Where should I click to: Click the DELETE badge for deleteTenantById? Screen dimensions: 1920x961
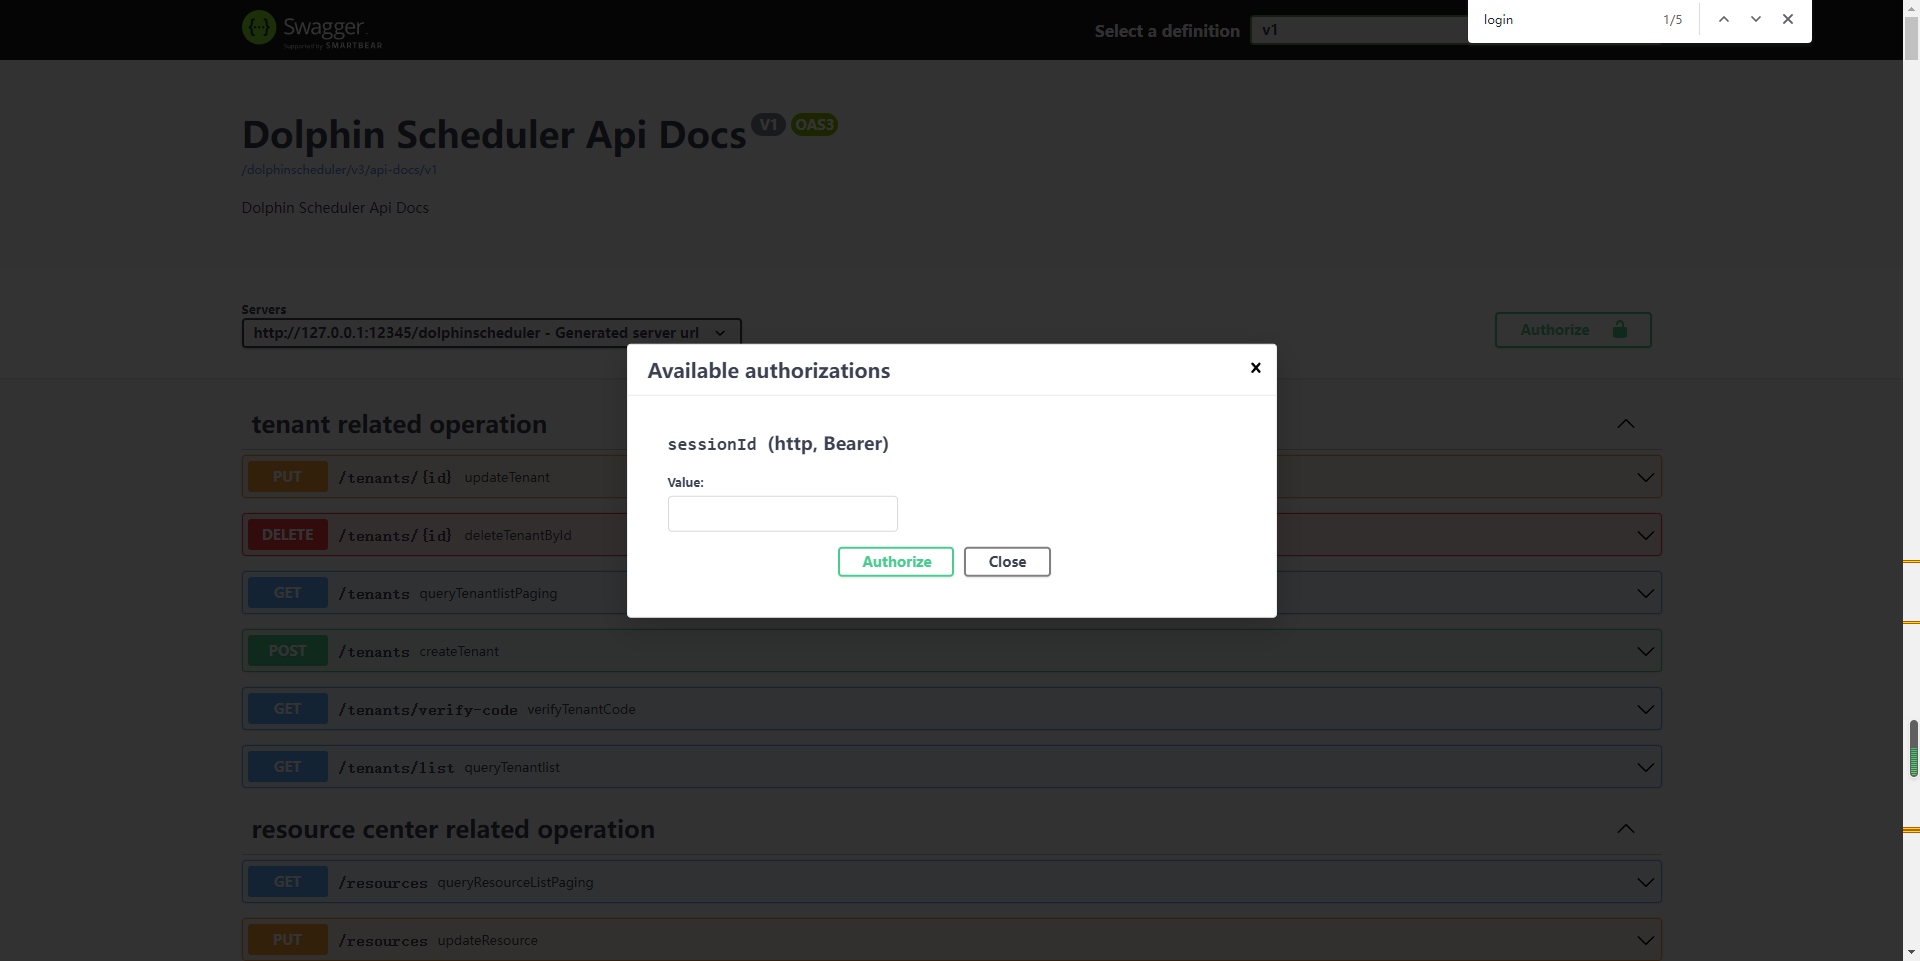(x=287, y=535)
